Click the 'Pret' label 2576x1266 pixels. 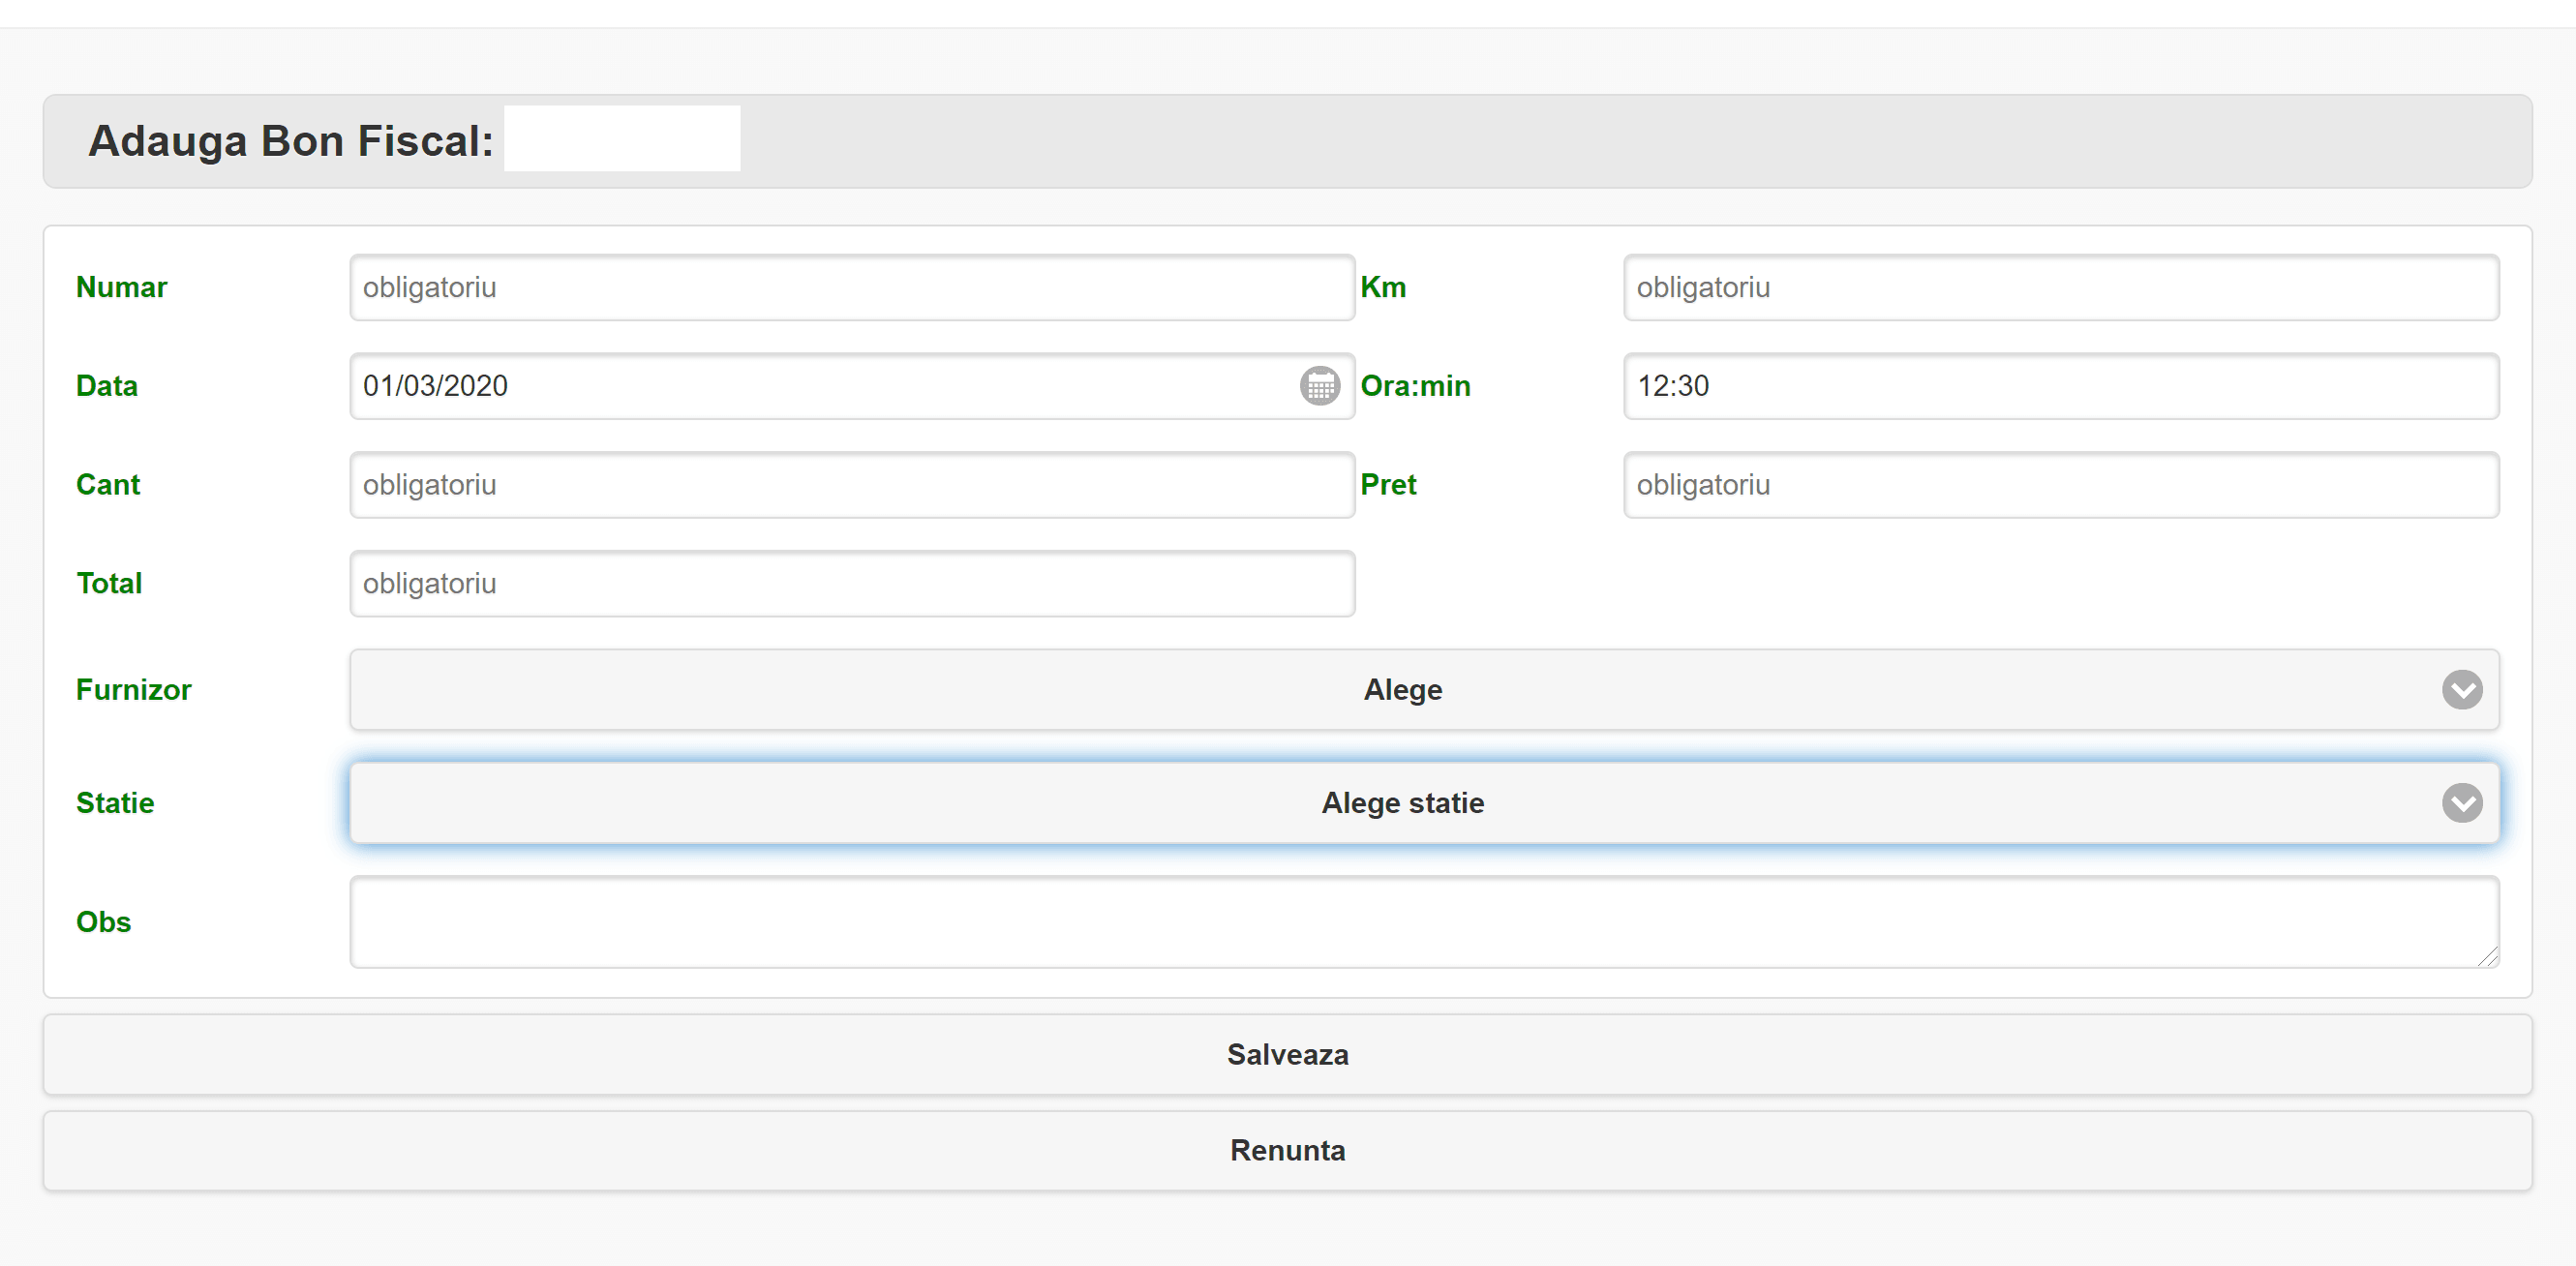pos(1388,485)
